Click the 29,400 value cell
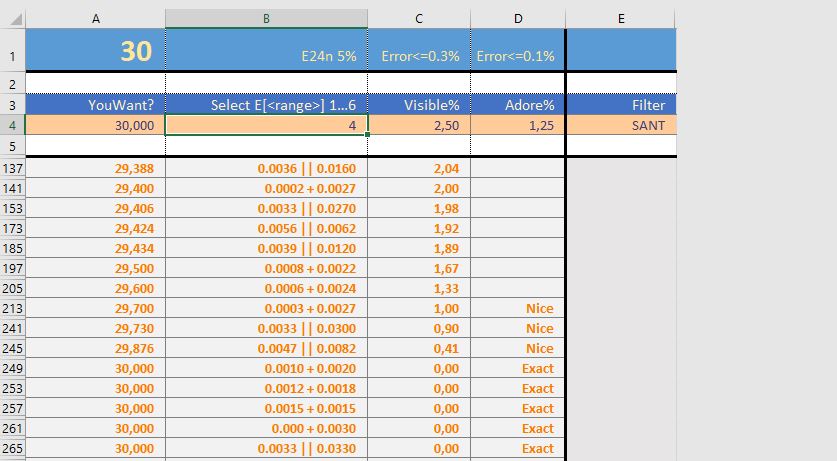This screenshot has width=837, height=461. (x=96, y=188)
